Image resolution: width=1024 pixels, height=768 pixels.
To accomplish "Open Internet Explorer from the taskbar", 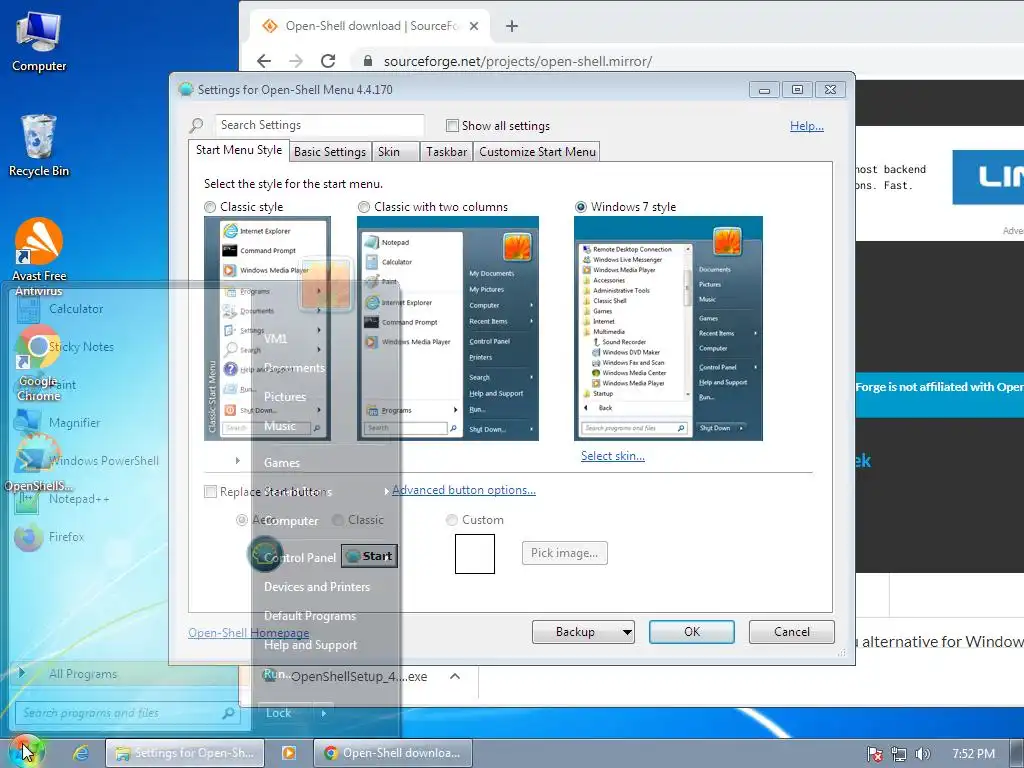I will click(x=80, y=753).
